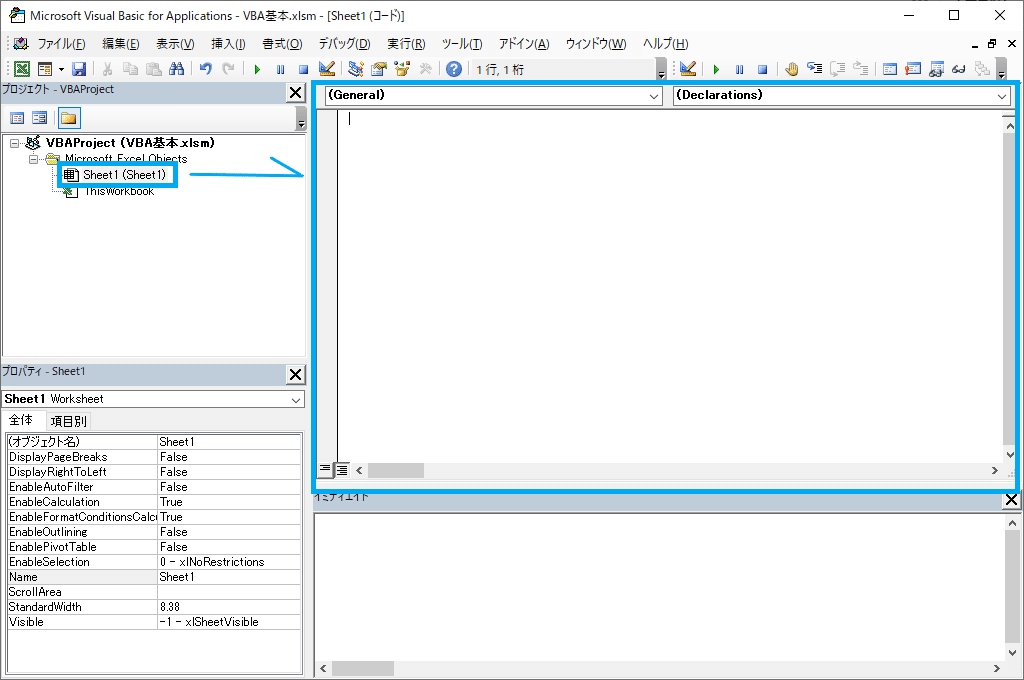Image resolution: width=1024 pixels, height=680 pixels.
Task: Click the ScrollArea property value field
Action: click(229, 592)
